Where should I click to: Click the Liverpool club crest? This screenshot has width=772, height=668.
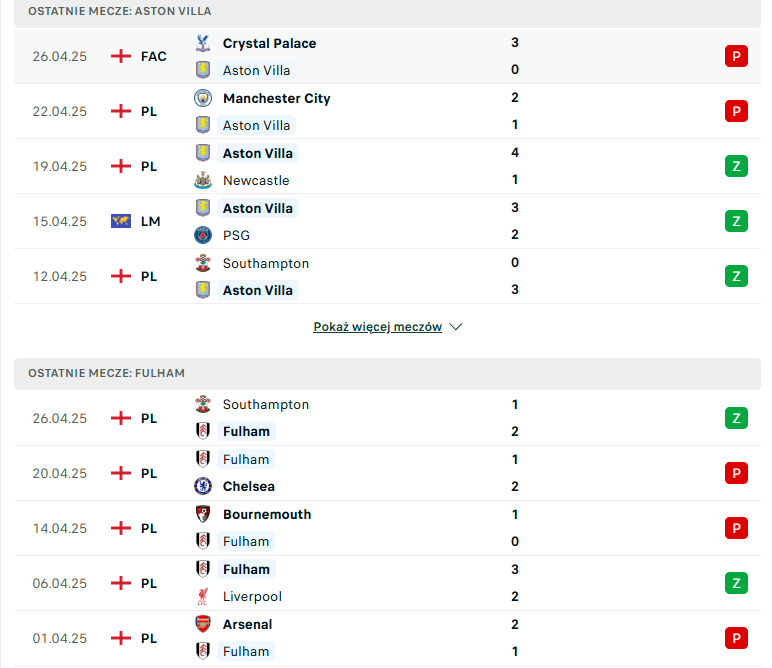[x=203, y=596]
